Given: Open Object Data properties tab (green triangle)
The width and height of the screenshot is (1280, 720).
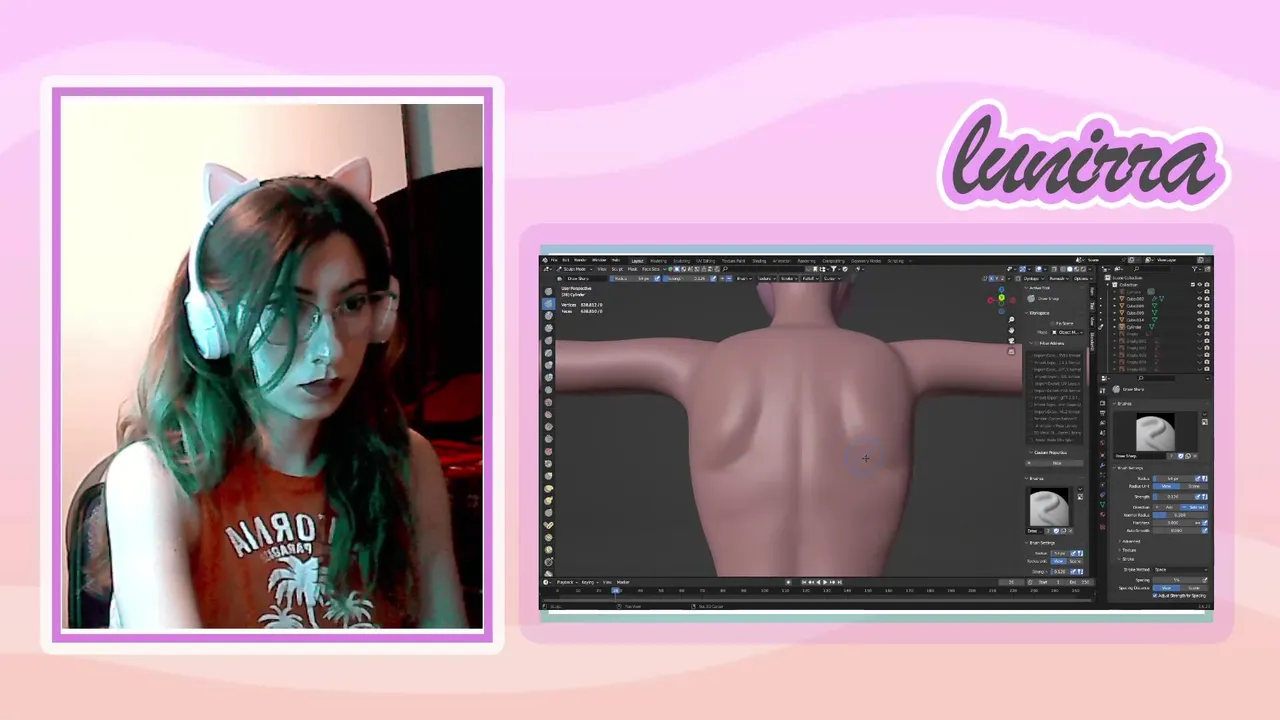Looking at the screenshot, I should 1102,505.
